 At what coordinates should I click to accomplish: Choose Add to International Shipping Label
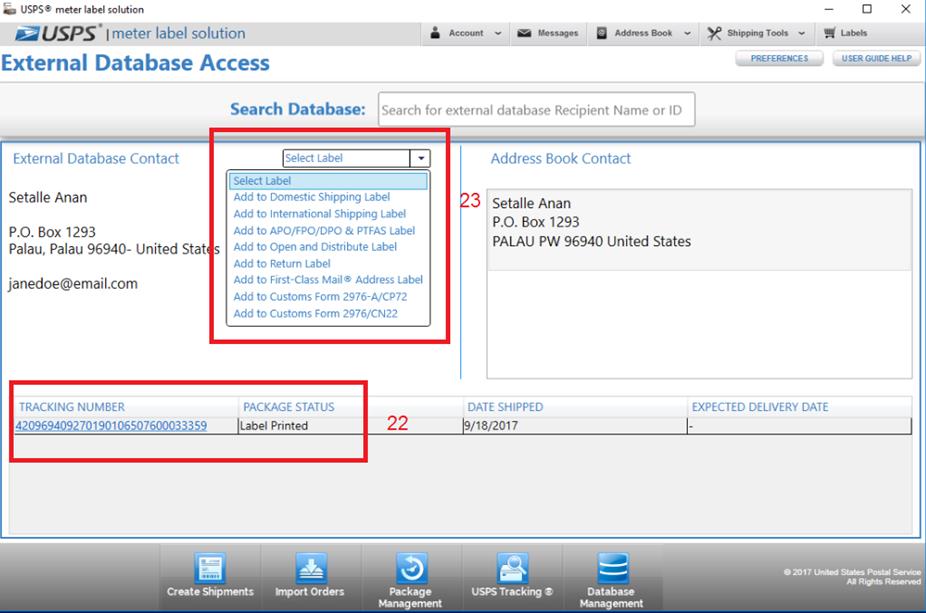tap(319, 214)
